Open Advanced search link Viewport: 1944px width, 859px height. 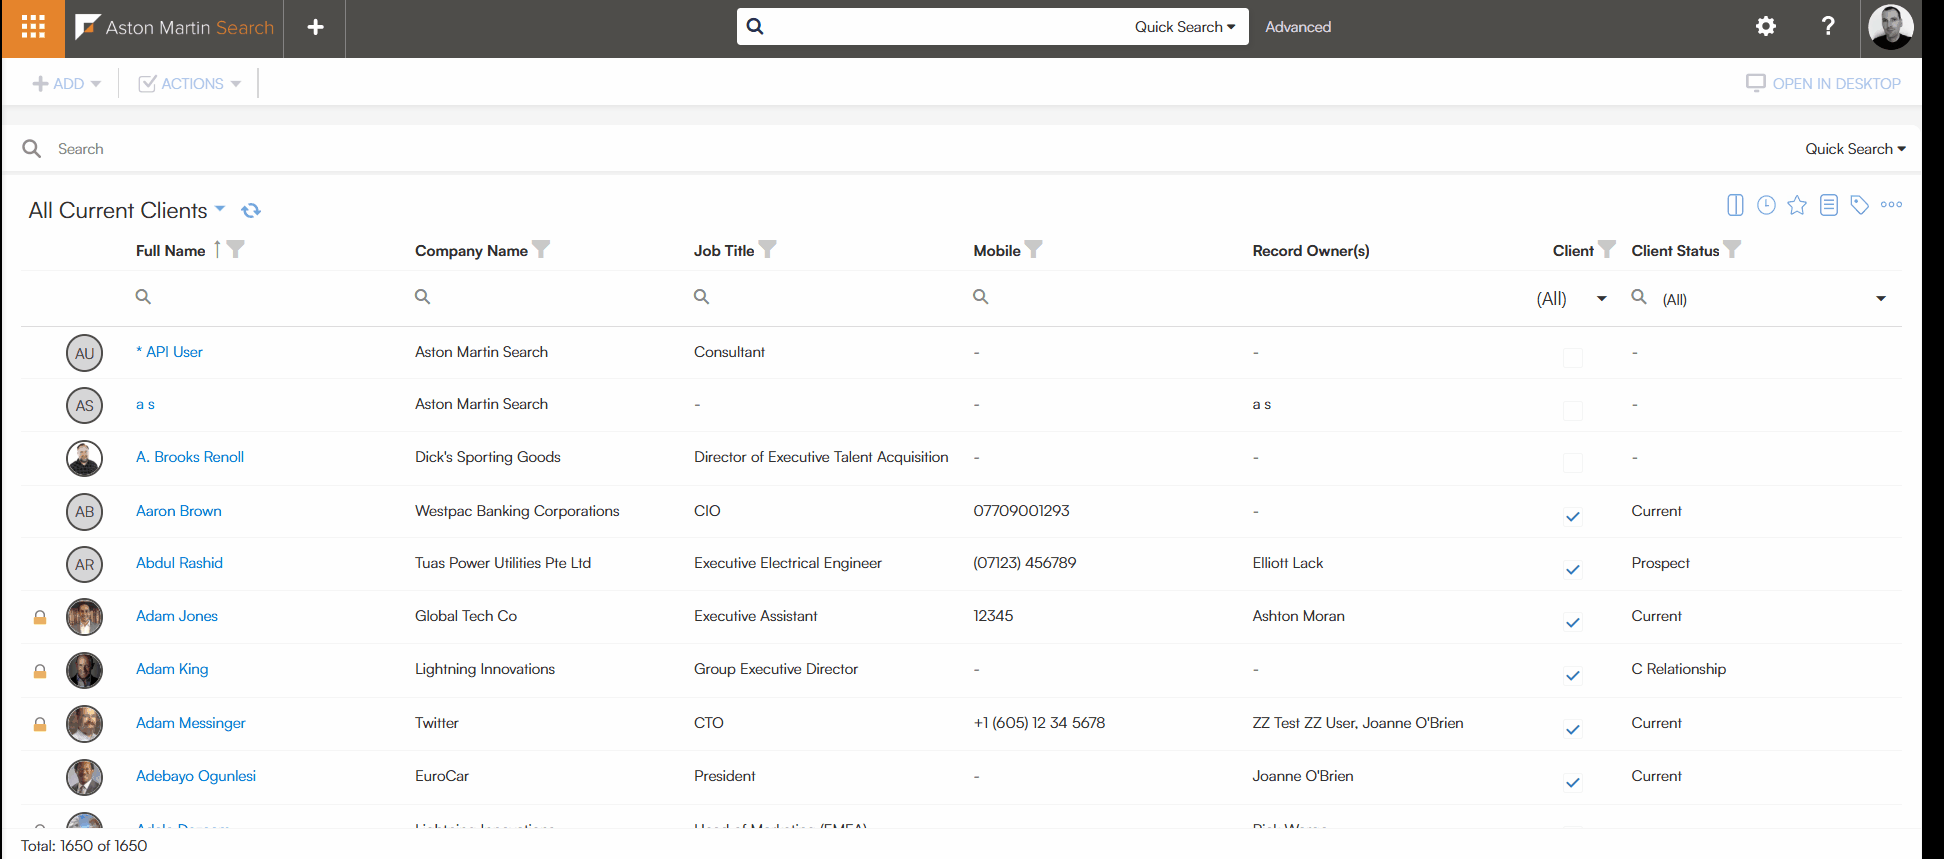pyautogui.click(x=1298, y=27)
